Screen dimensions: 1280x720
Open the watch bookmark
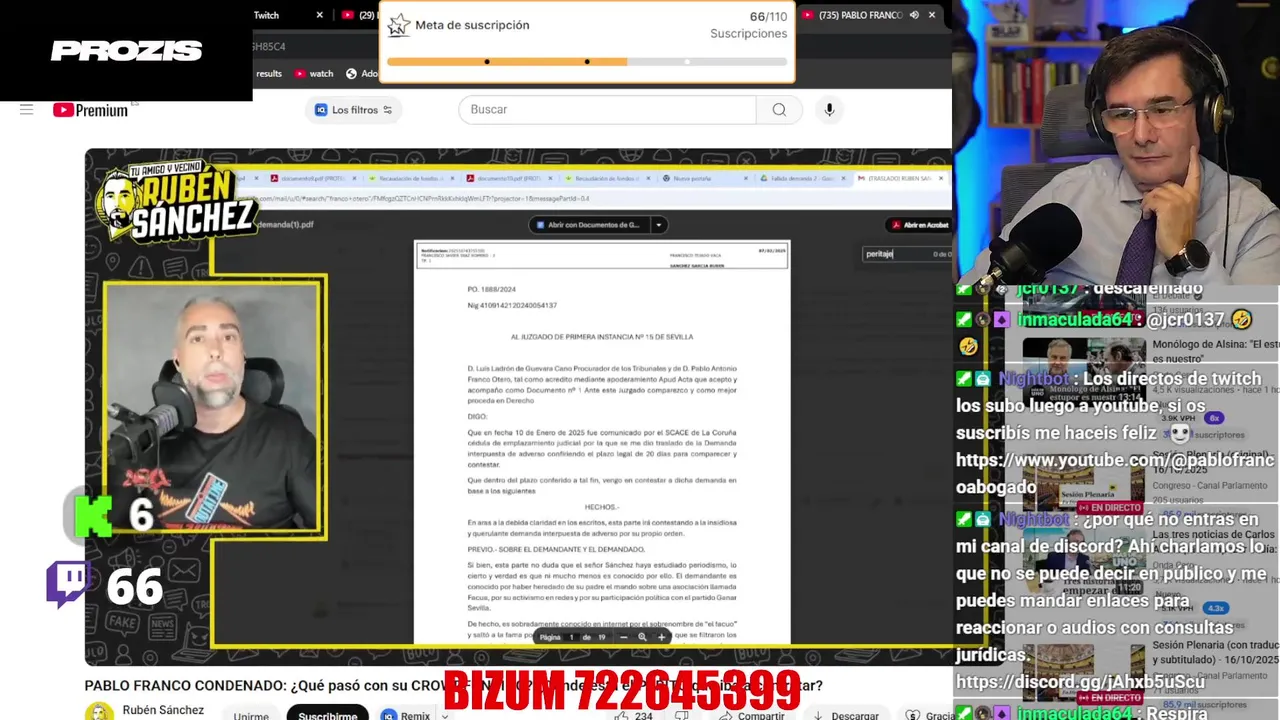314,73
